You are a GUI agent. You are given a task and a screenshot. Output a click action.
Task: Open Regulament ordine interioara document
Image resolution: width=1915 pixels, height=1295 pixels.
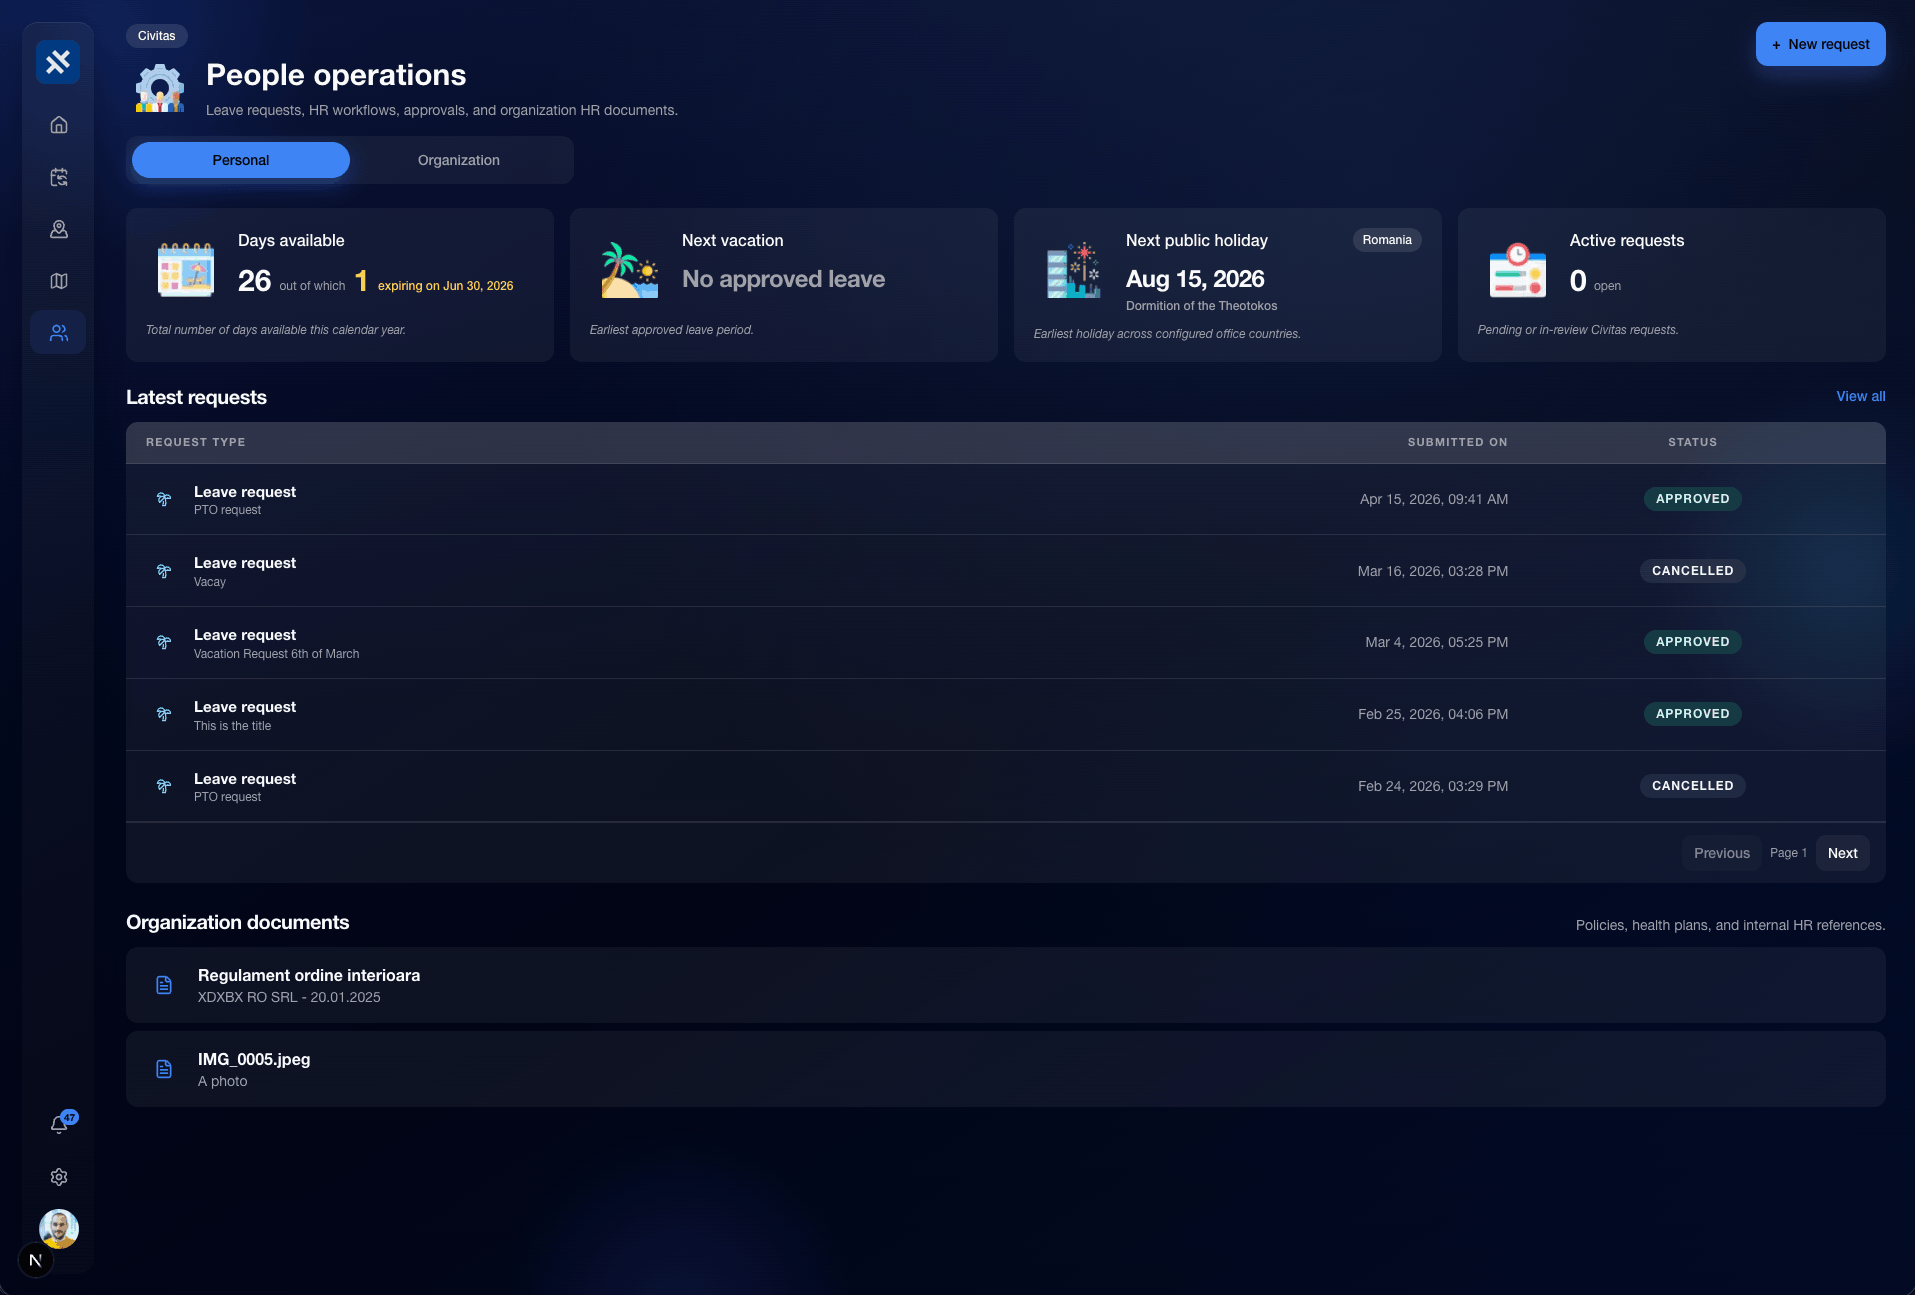tap(1006, 985)
